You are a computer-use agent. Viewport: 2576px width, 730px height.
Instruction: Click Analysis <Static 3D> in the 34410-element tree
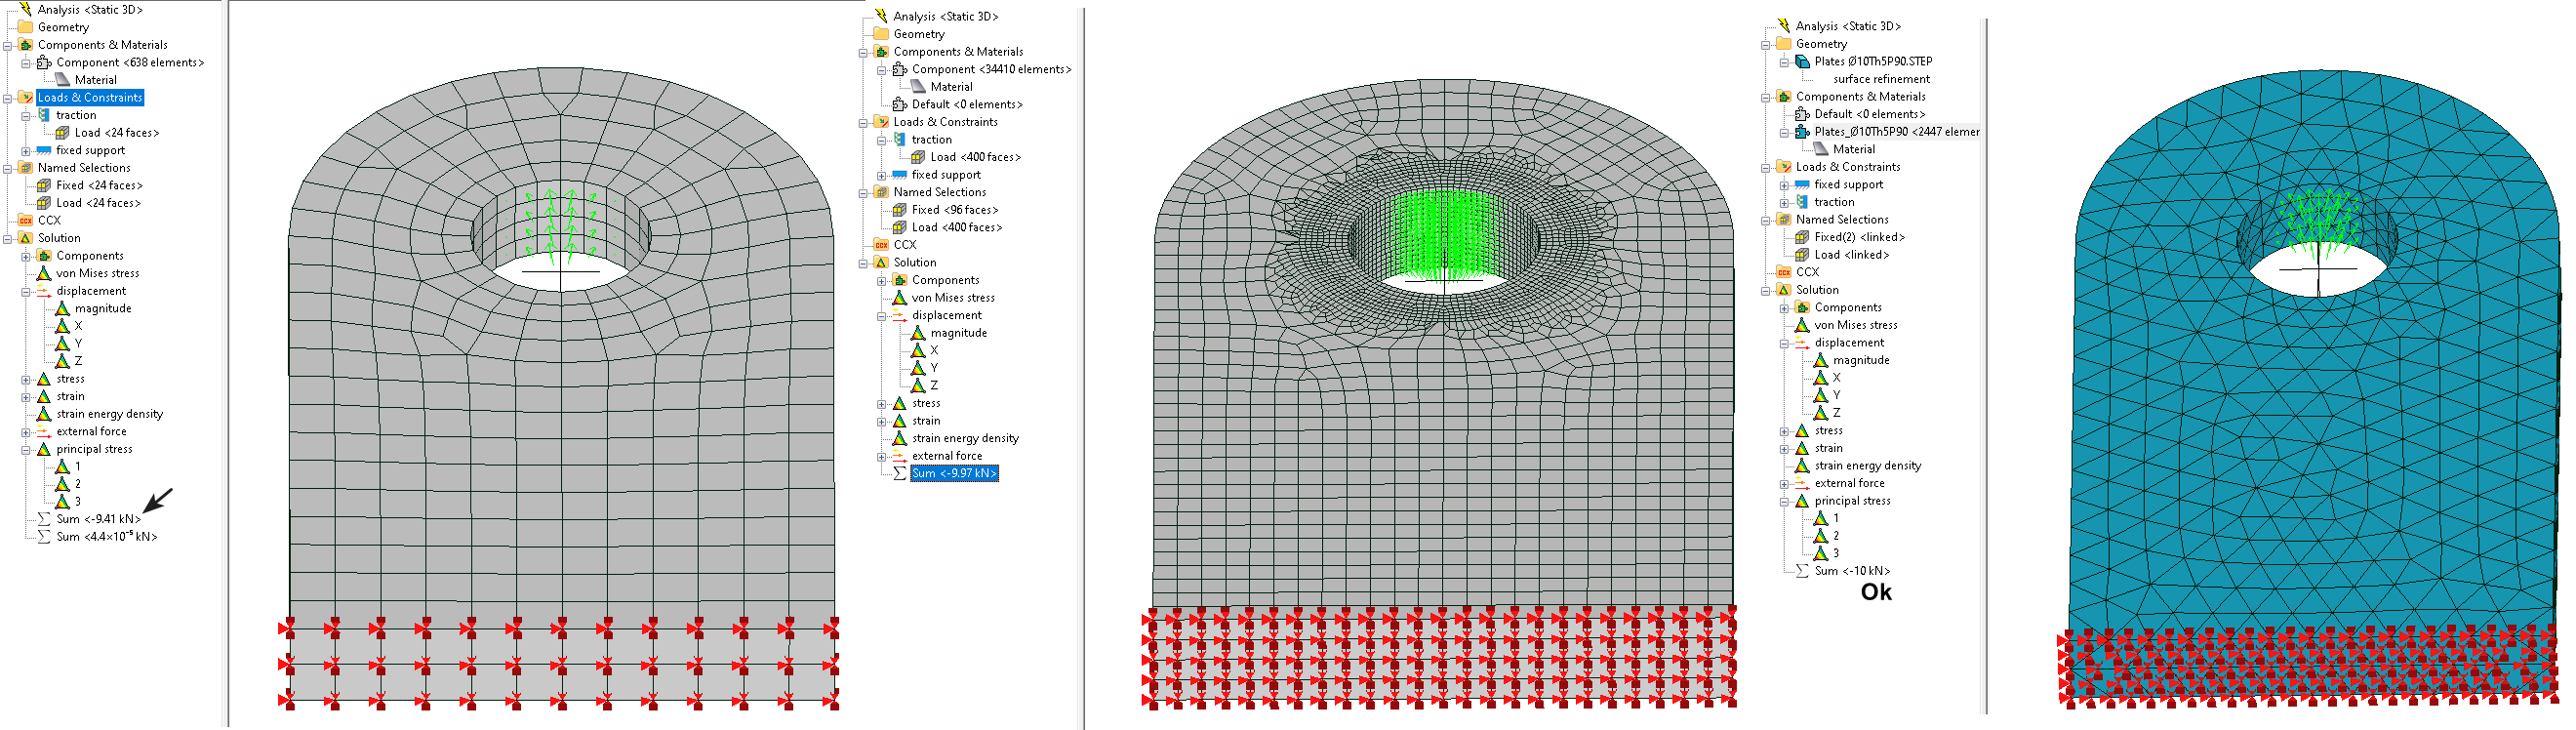pyautogui.click(x=945, y=17)
